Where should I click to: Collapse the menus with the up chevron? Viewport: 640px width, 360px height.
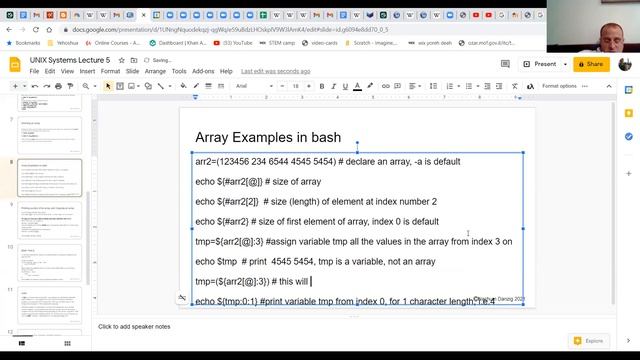tap(609, 86)
